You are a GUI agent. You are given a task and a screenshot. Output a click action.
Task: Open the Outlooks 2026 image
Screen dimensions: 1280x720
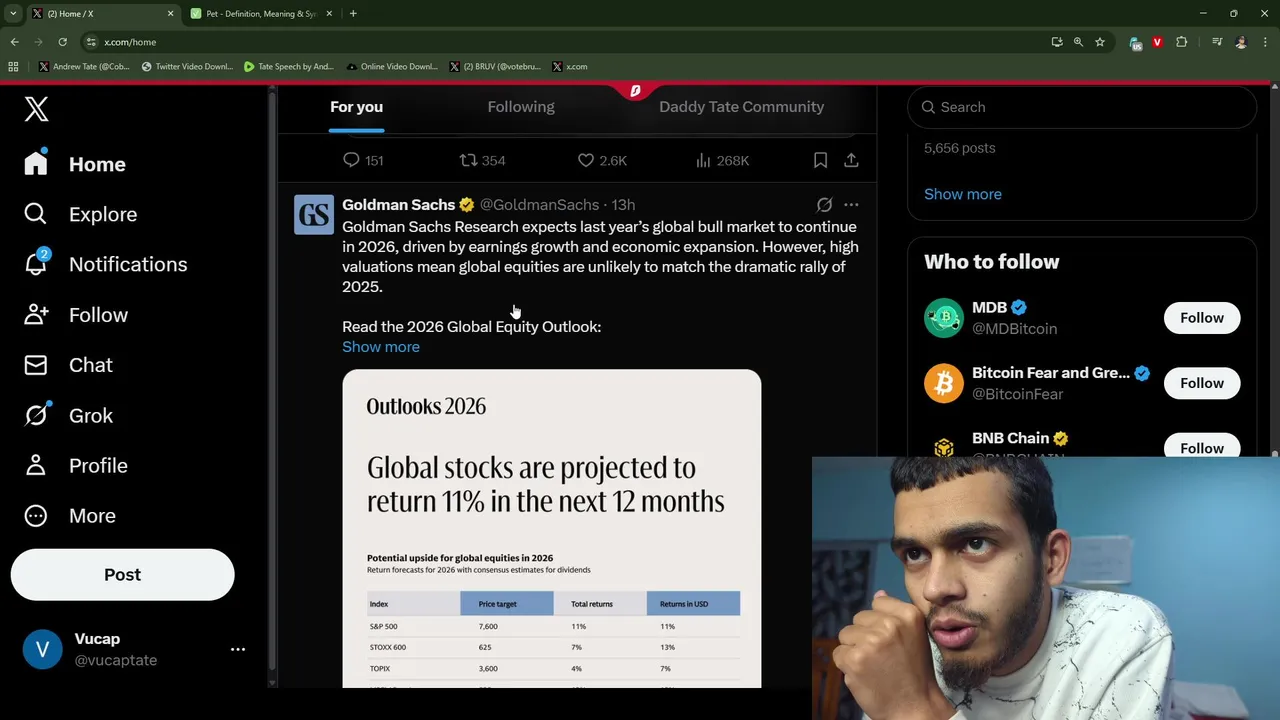[551, 528]
